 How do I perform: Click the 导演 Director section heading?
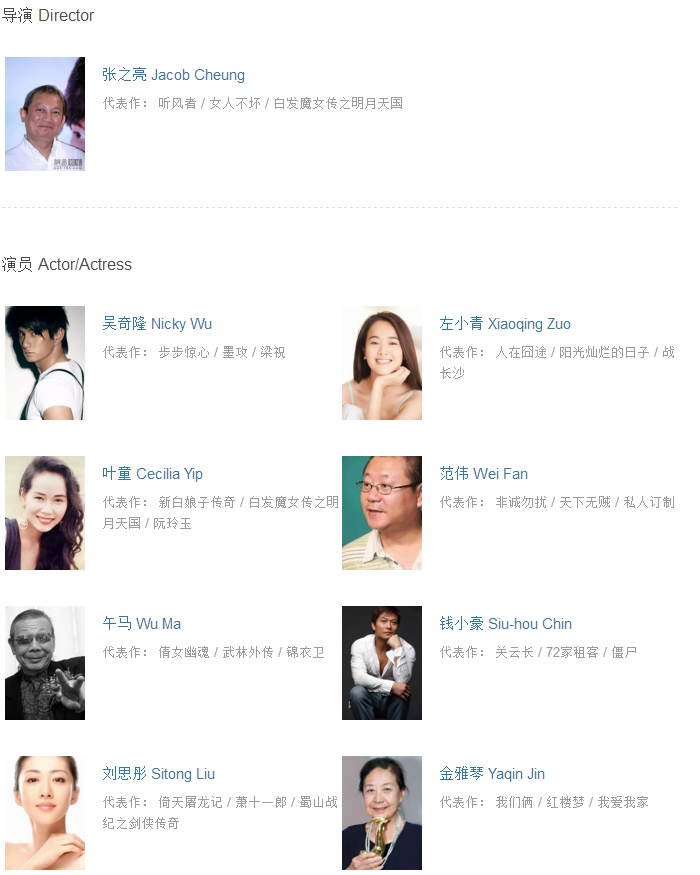[x=47, y=15]
